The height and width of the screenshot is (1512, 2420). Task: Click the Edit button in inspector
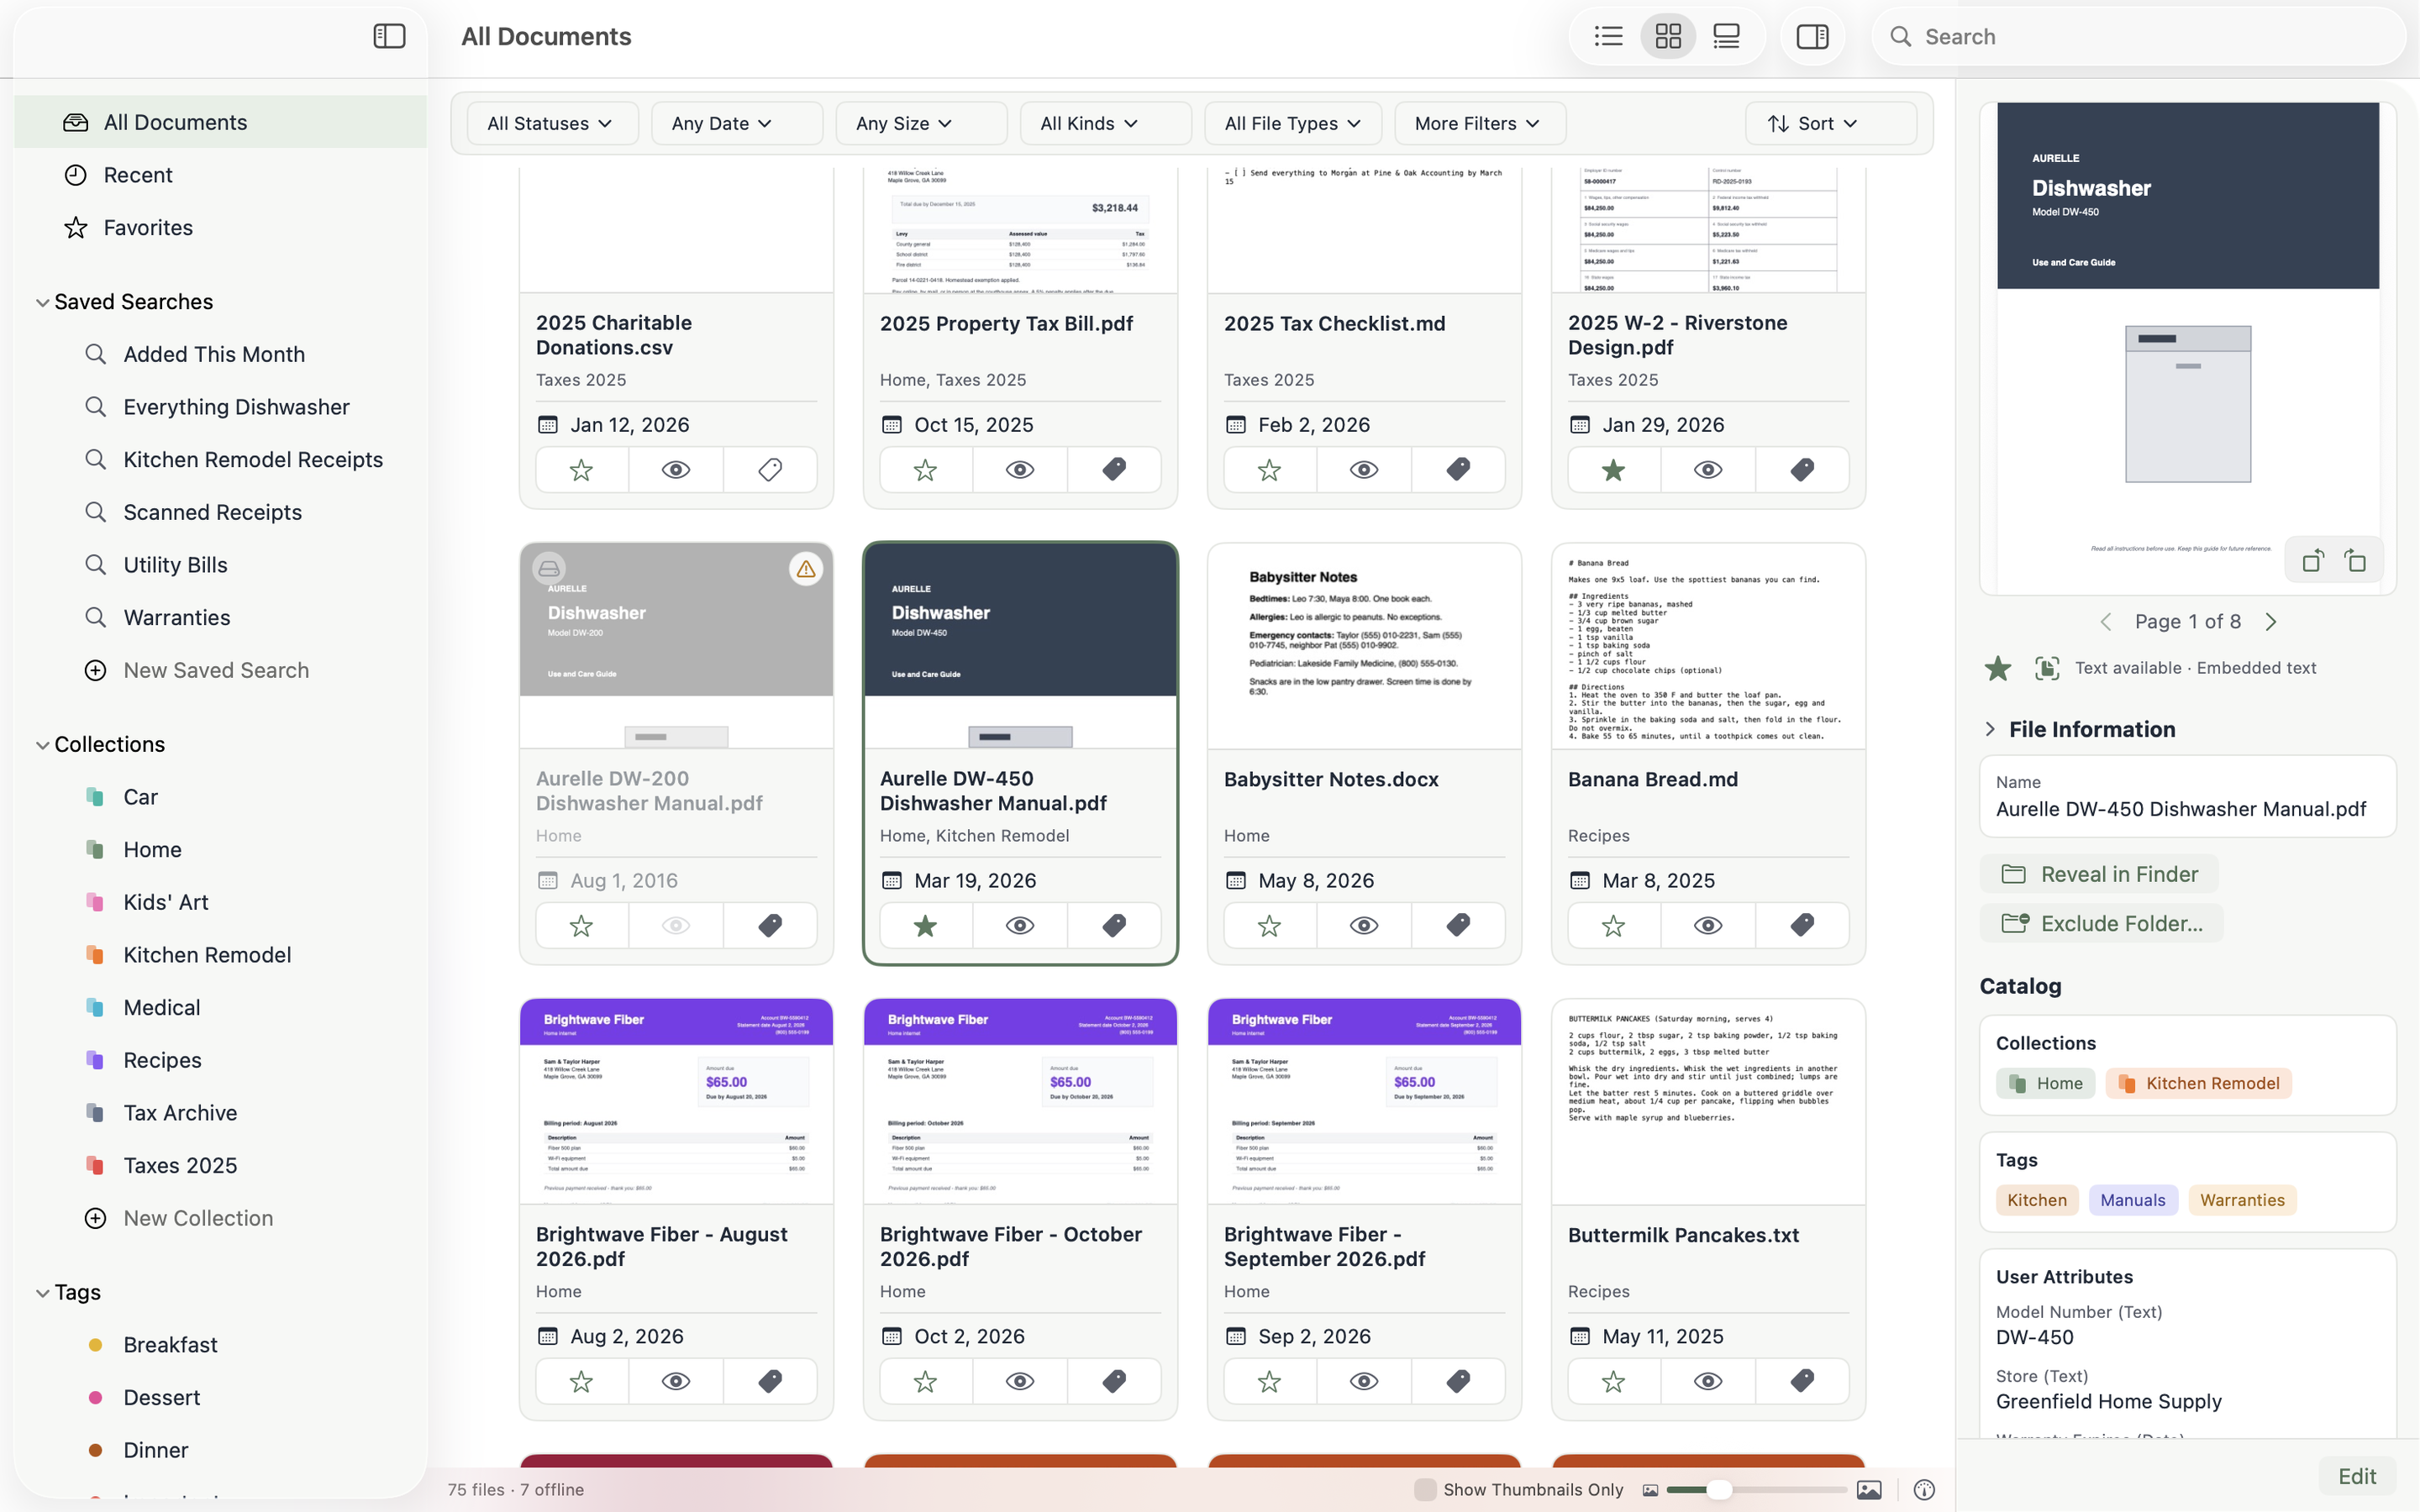click(x=2357, y=1476)
